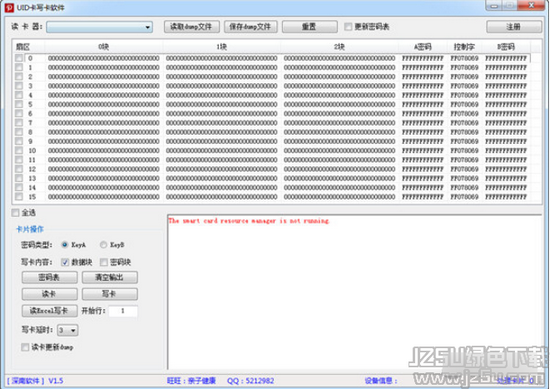550x389 pixels.
Task: Click the 开始行 start row input field
Action: coord(123,311)
